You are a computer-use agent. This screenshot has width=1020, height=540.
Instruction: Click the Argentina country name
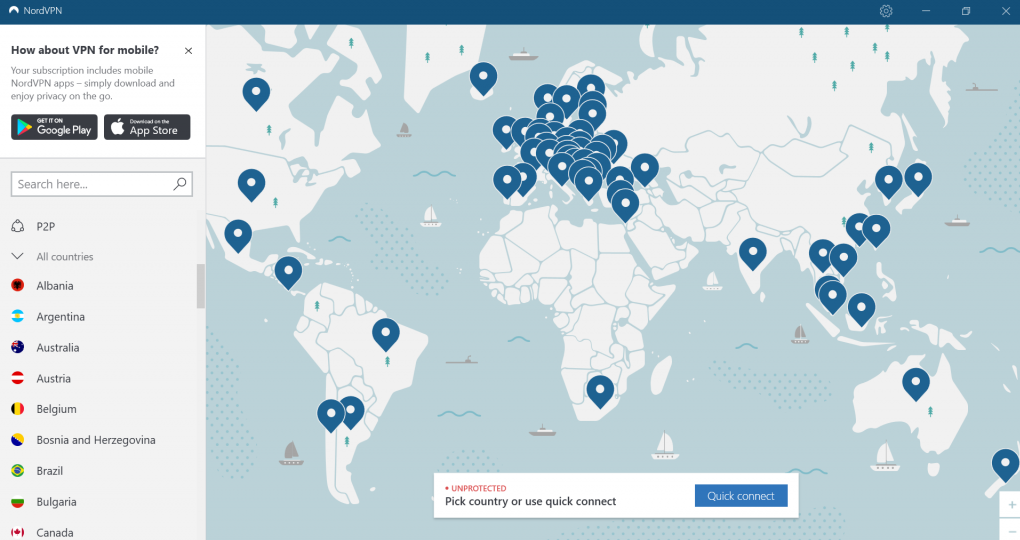point(60,317)
